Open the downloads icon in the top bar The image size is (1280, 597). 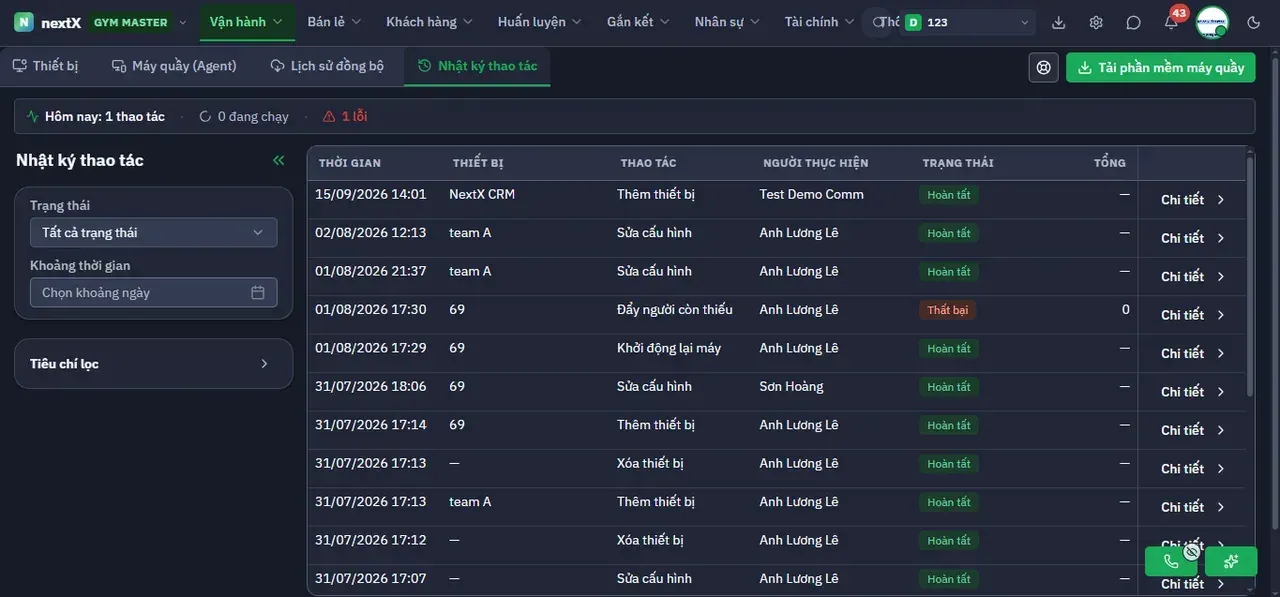(x=1059, y=22)
